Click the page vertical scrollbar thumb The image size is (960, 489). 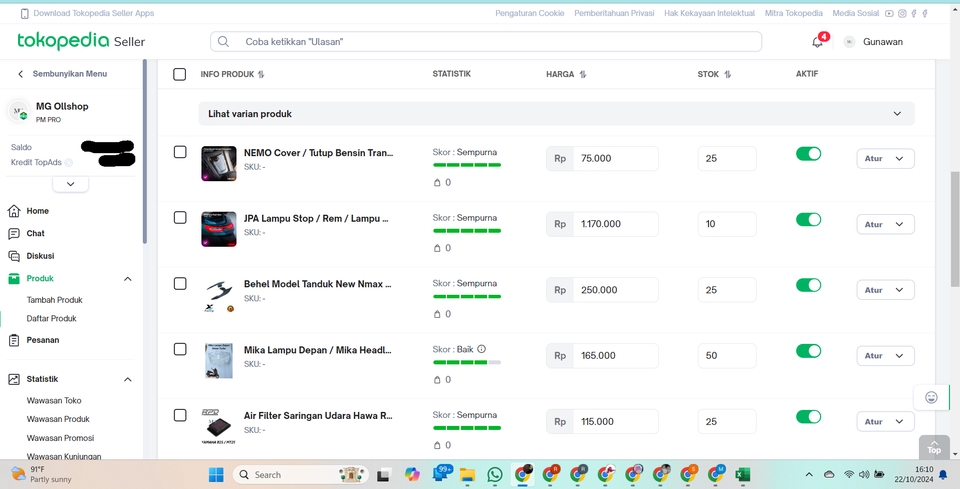(954, 229)
